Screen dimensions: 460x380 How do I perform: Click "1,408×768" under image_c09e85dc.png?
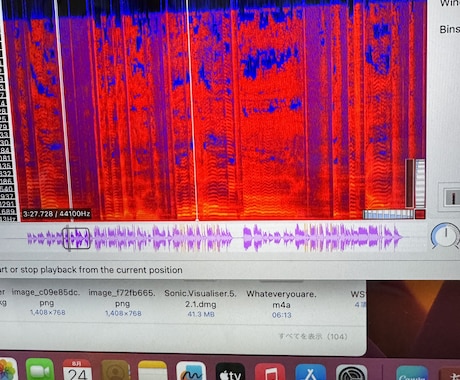(48, 312)
